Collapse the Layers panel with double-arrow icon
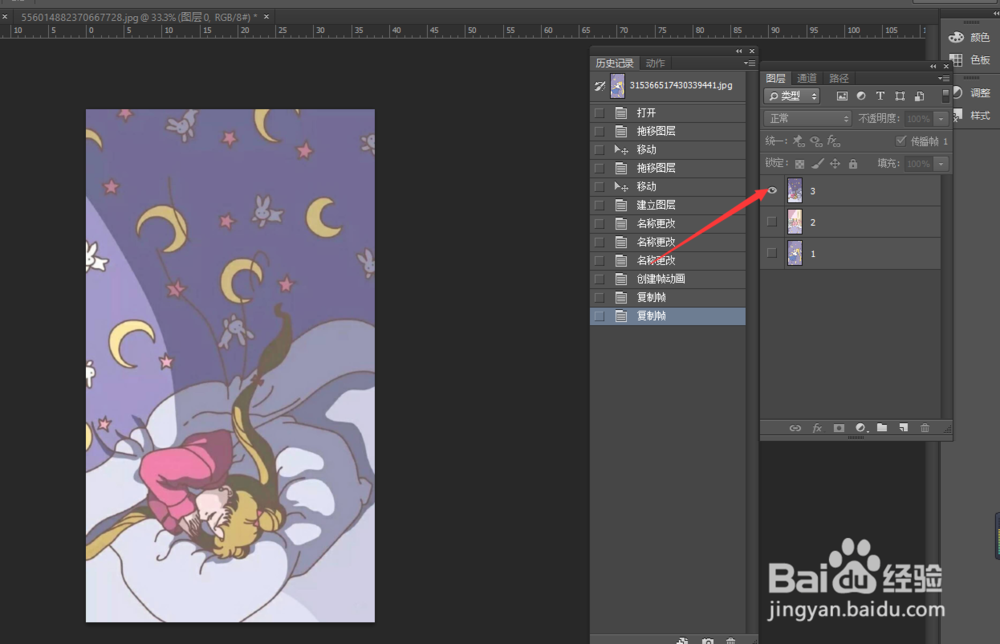This screenshot has width=1000, height=644. click(933, 66)
